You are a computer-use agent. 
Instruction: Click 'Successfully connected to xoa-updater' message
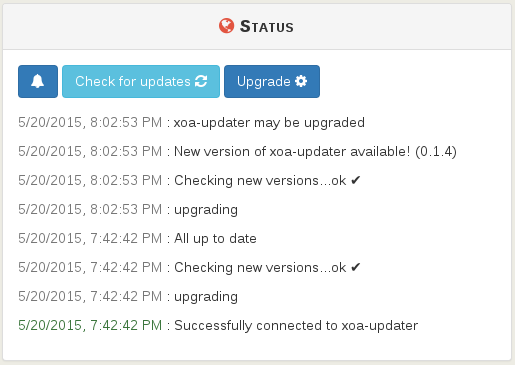pyautogui.click(x=296, y=326)
